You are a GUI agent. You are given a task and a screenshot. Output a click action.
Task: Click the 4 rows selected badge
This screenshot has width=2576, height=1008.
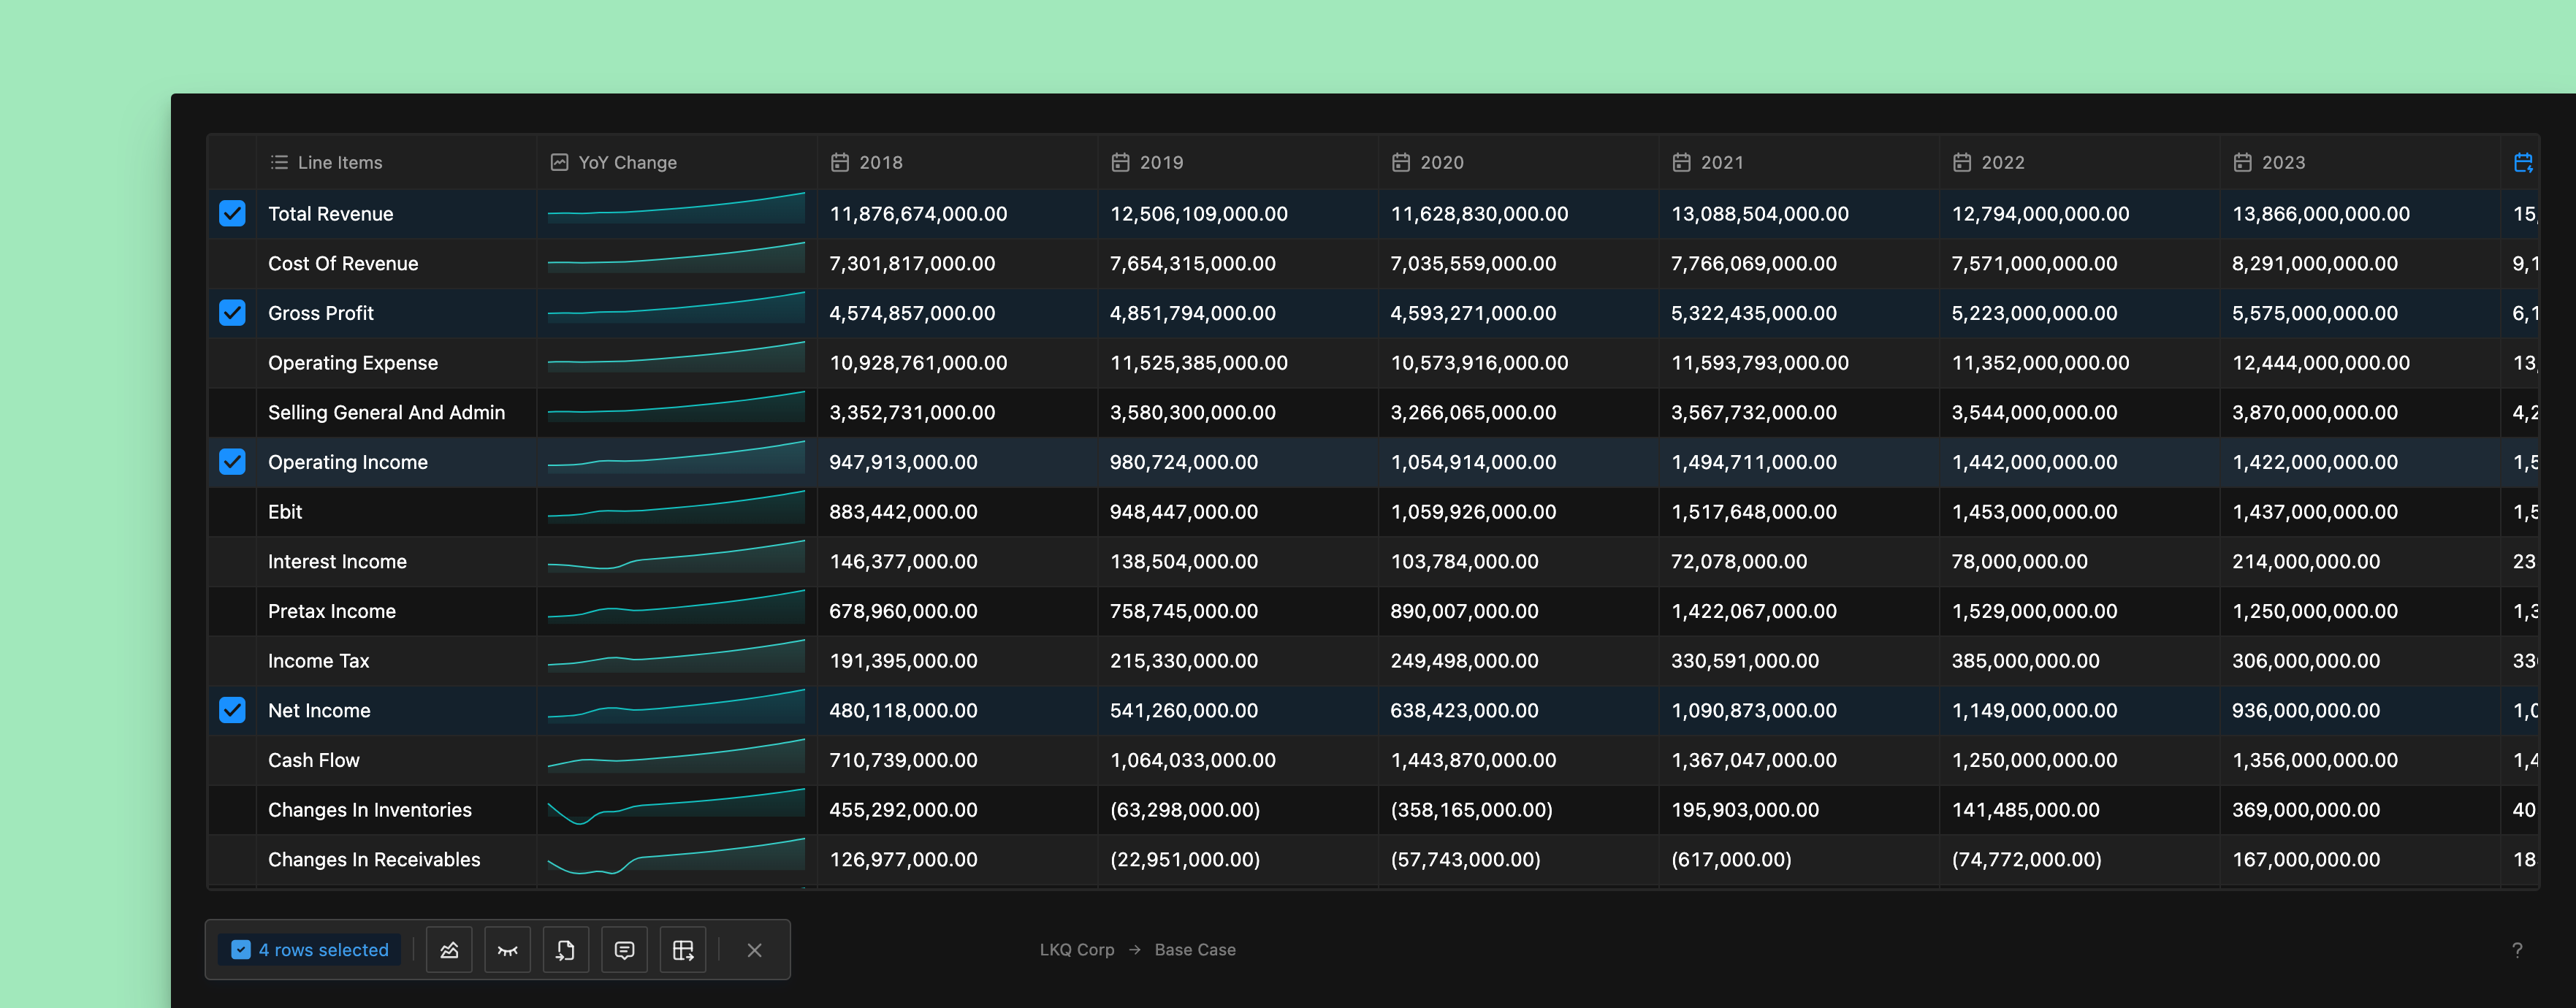[309, 949]
